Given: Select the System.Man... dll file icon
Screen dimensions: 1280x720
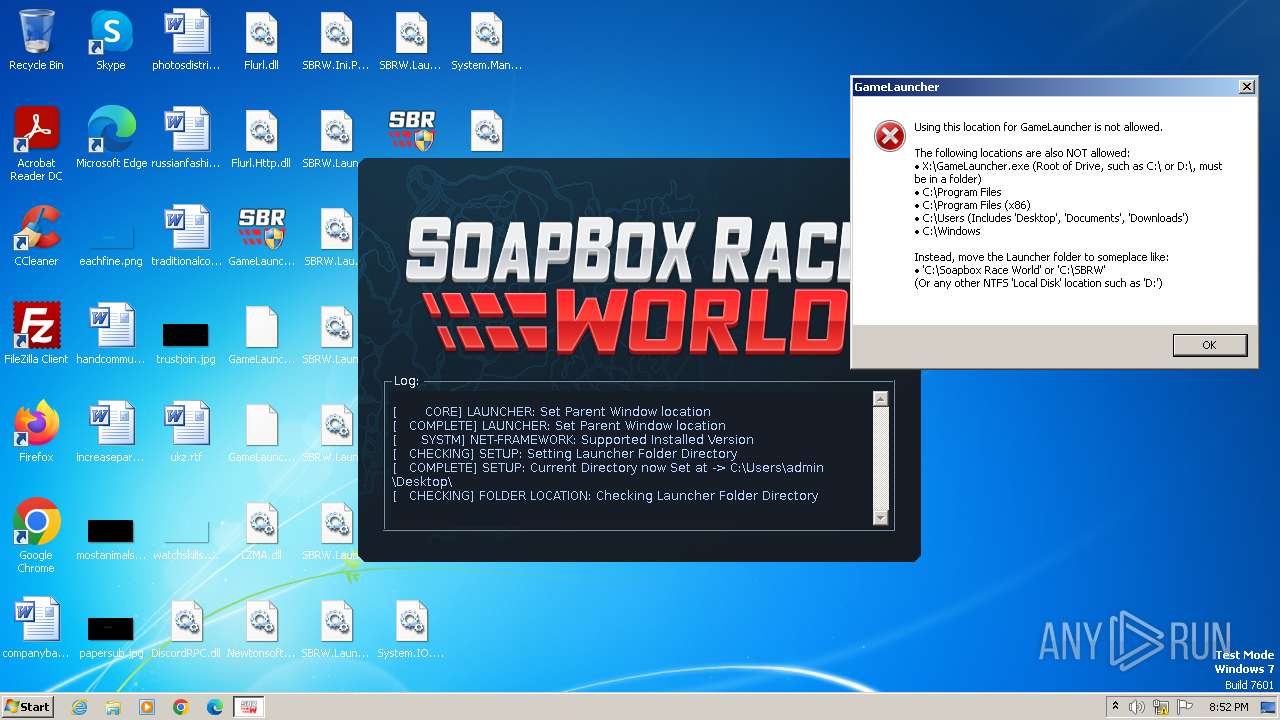Looking at the screenshot, I should pos(486,41).
